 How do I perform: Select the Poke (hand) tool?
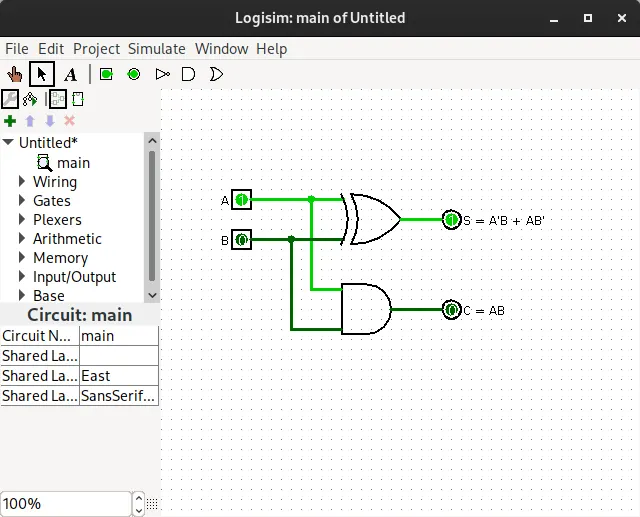pyautogui.click(x=15, y=74)
